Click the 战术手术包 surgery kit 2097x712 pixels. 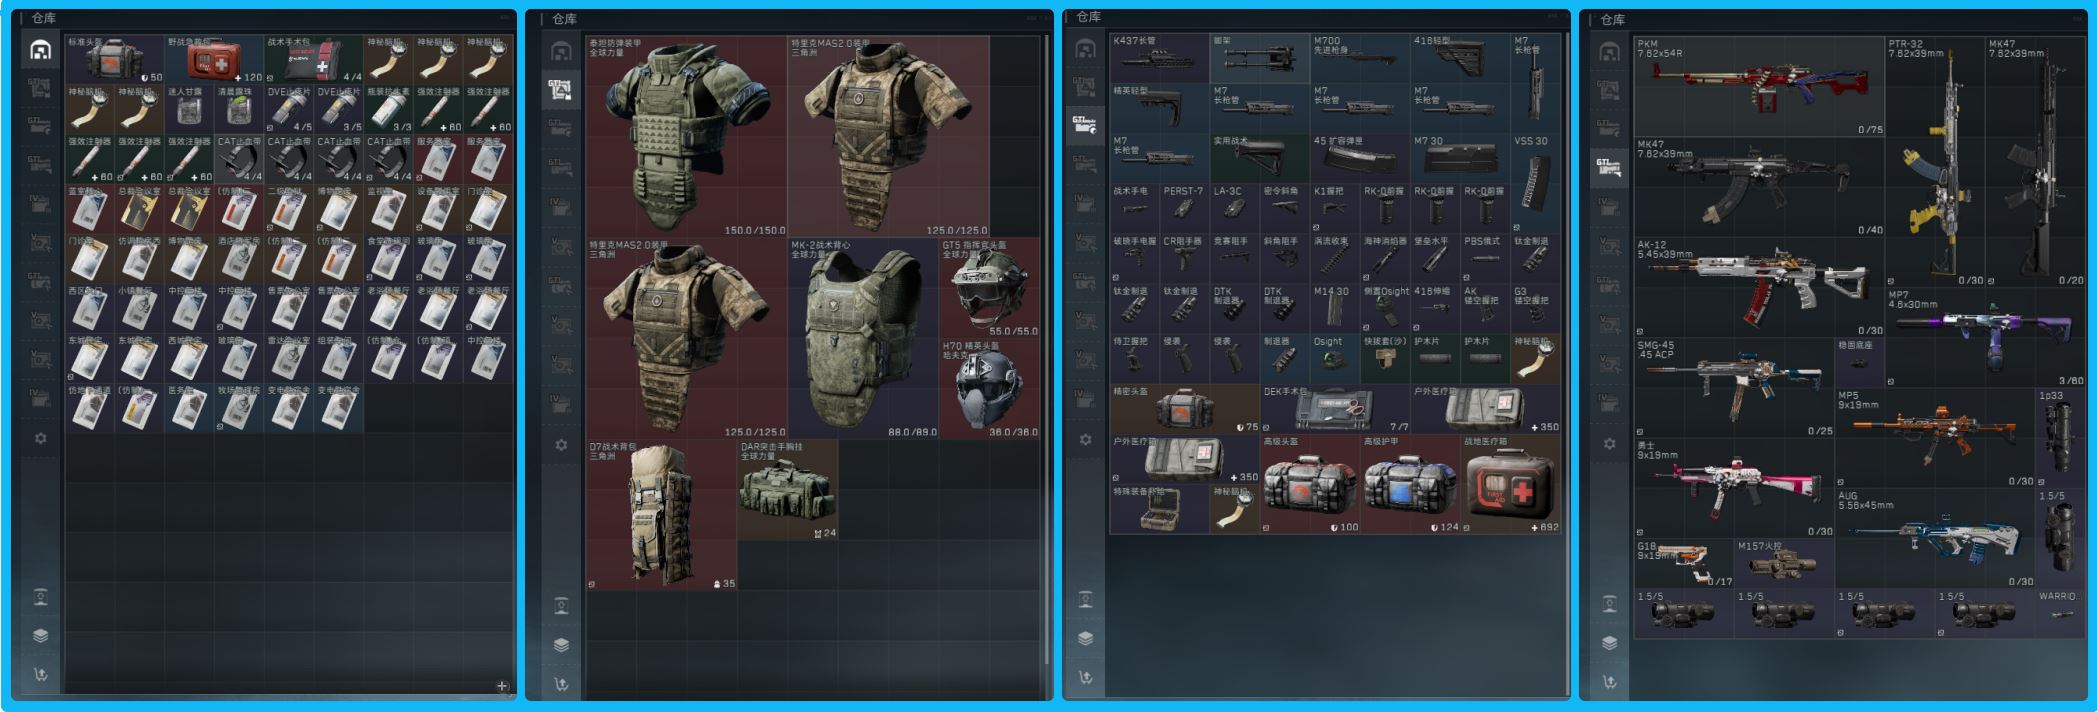coord(314,60)
